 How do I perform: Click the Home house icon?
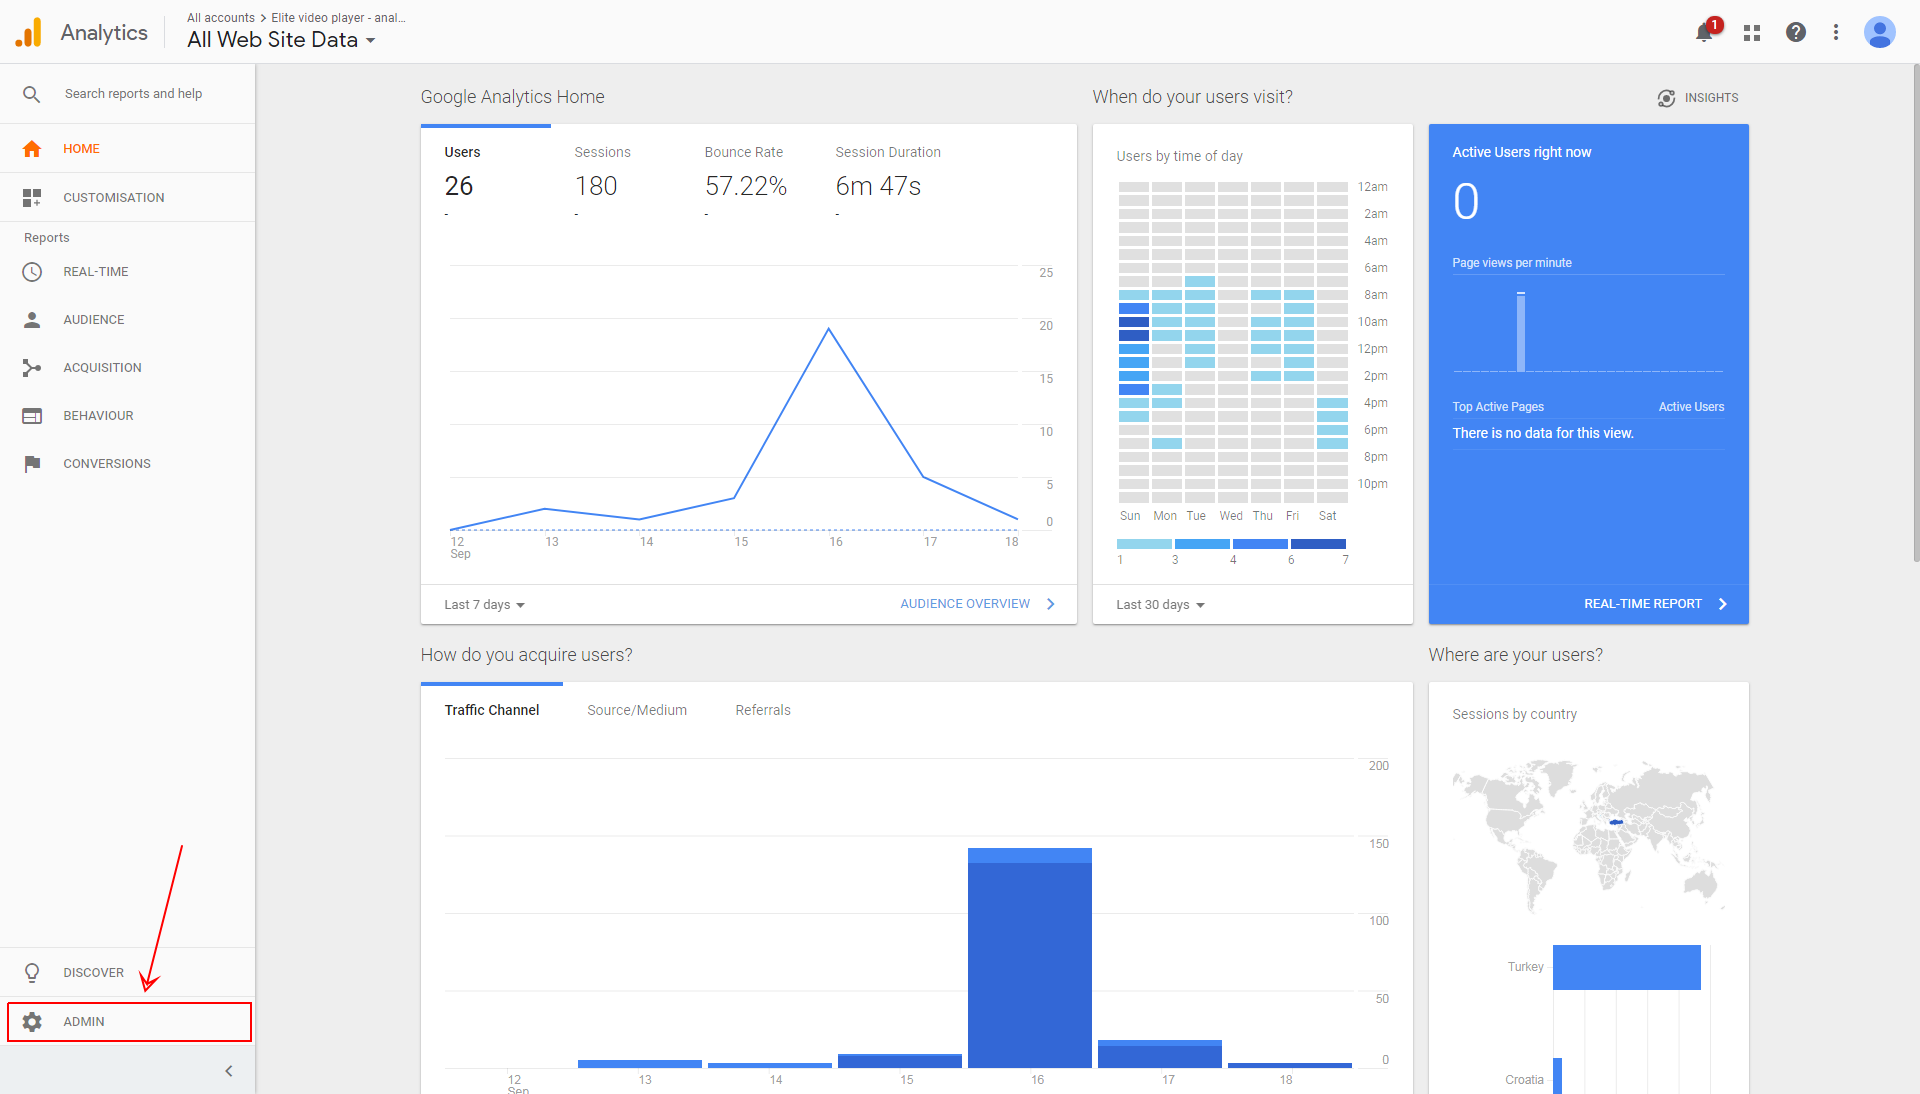click(32, 149)
